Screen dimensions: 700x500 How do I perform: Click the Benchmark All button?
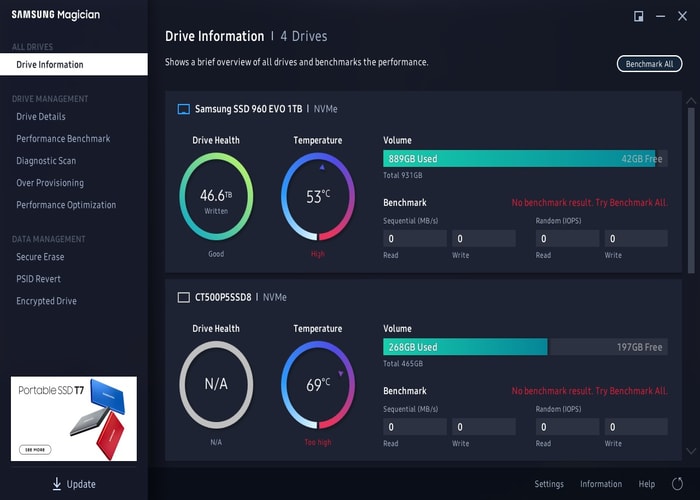point(650,64)
